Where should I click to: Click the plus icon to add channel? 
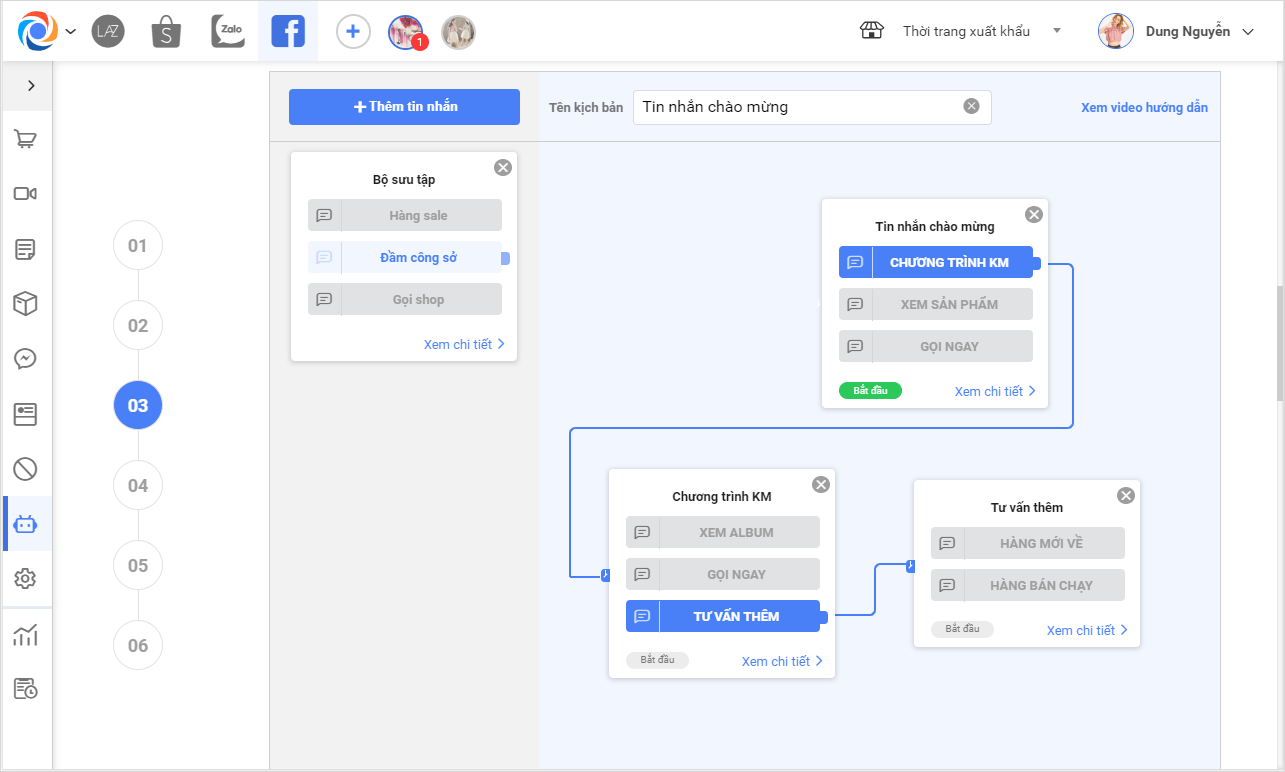pos(352,32)
